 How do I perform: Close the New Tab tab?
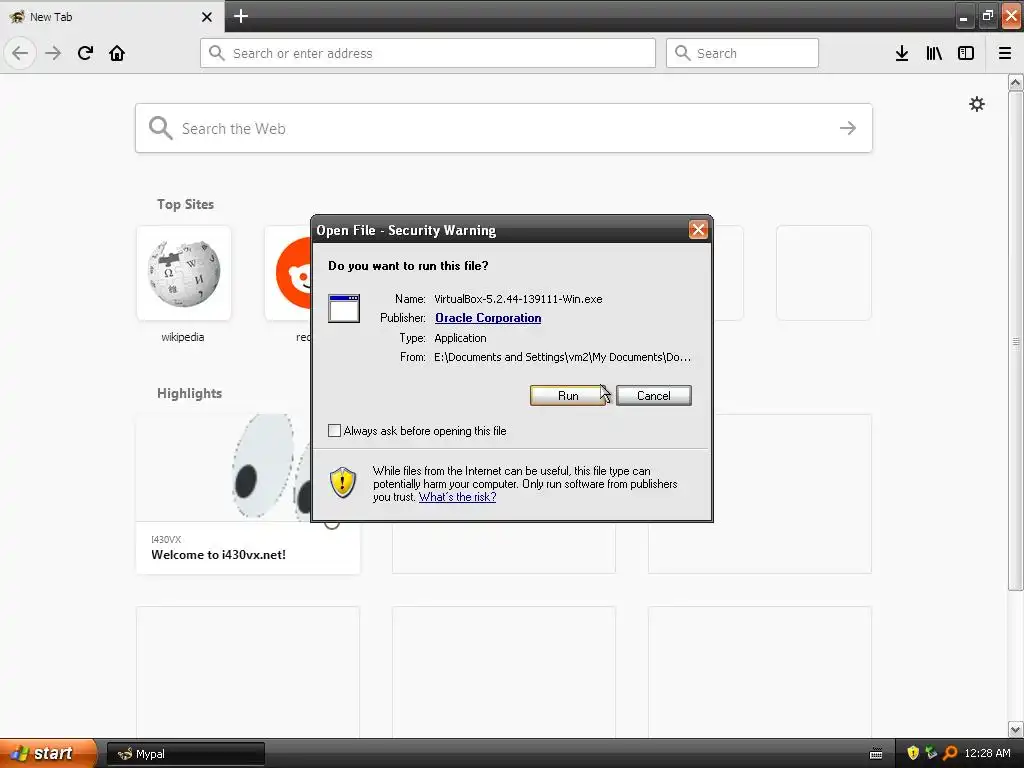[x=207, y=17]
